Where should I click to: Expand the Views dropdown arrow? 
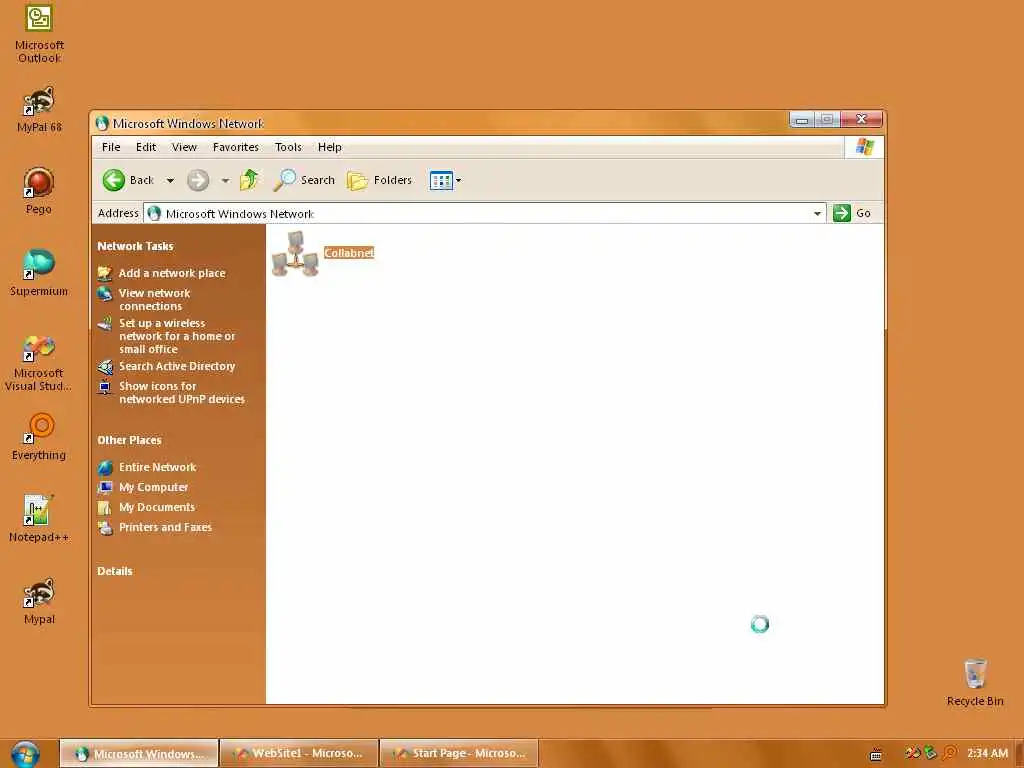pos(458,181)
